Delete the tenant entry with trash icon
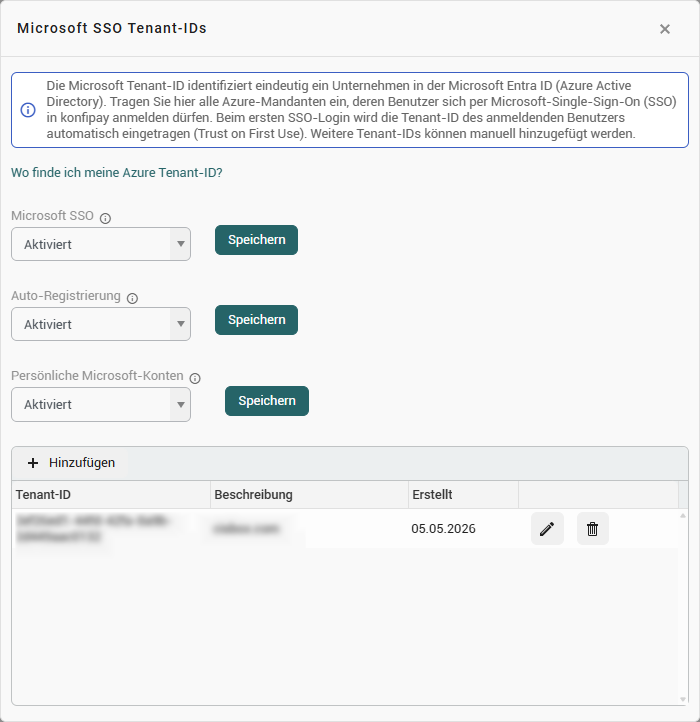Viewport: 700px width, 722px height. tap(593, 529)
